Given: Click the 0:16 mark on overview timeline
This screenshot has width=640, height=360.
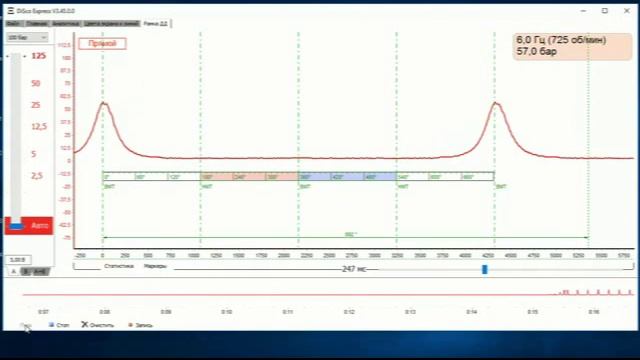Looking at the screenshot, I should pos(594,312).
